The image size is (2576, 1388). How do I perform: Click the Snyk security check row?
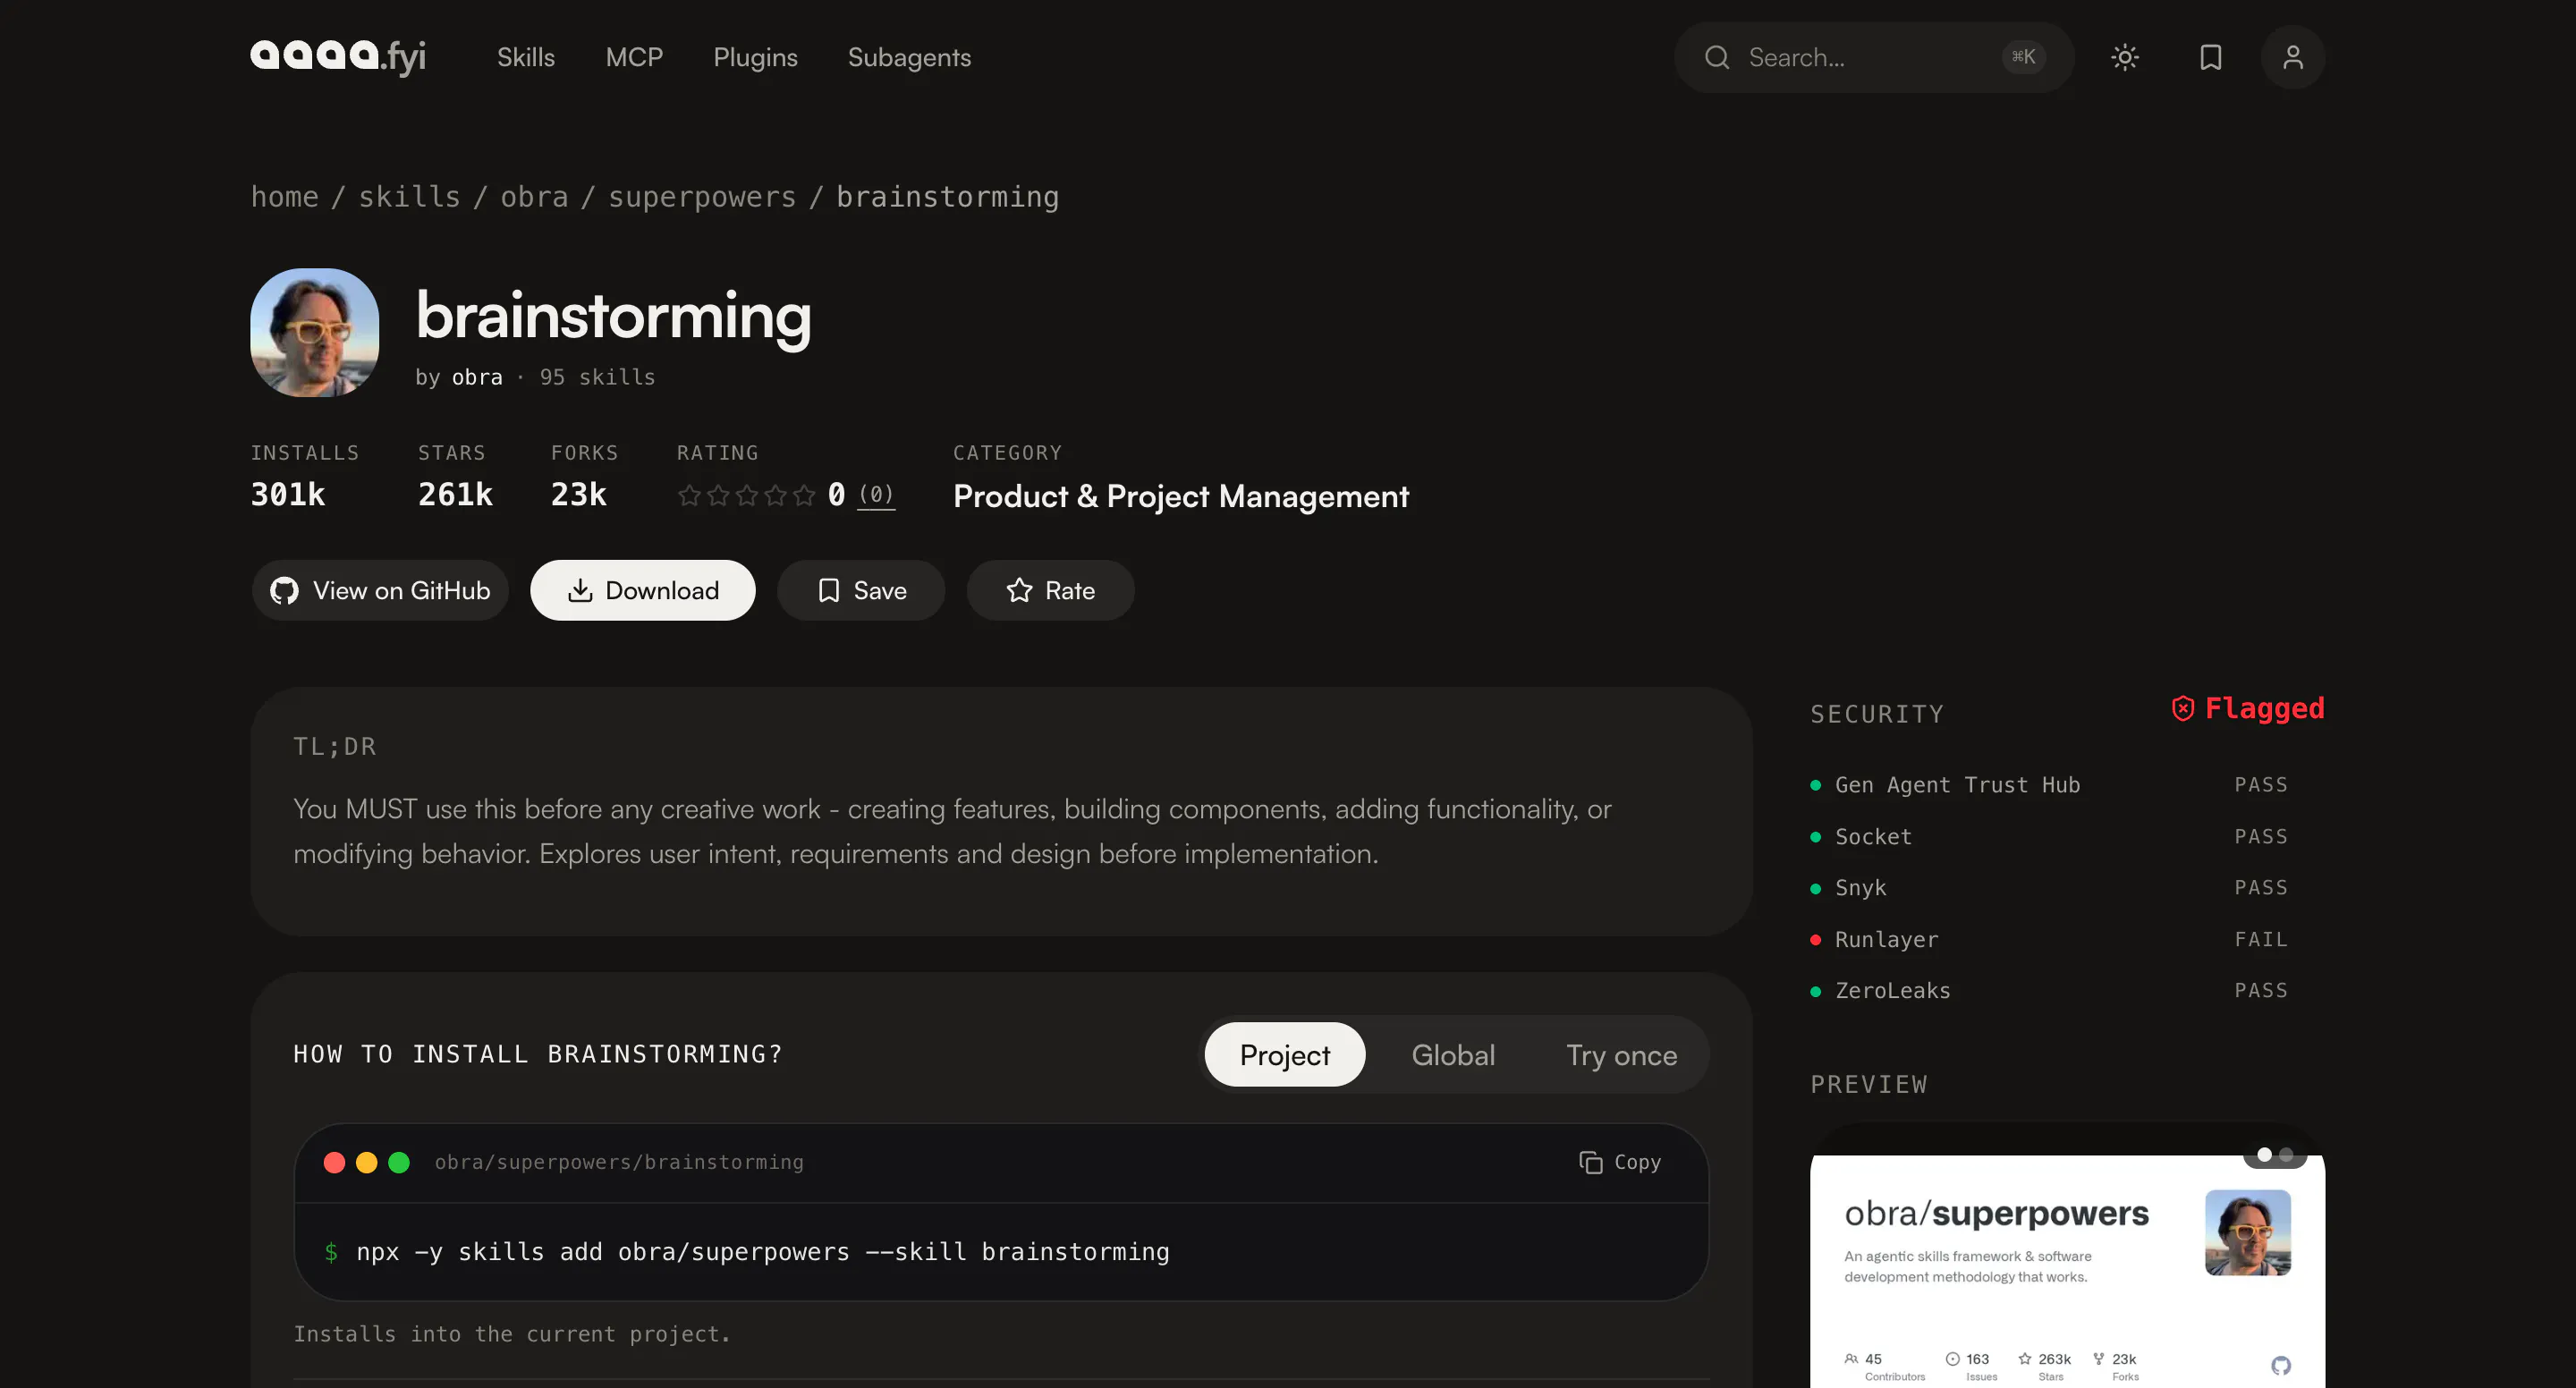click(2049, 888)
